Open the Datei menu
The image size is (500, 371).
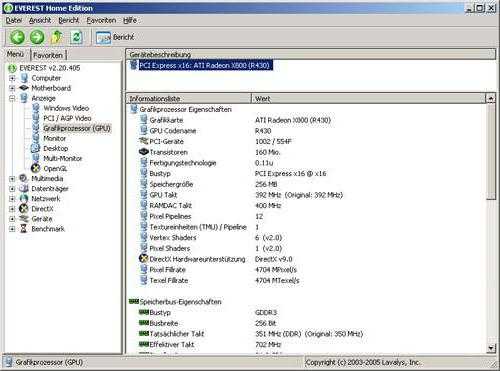14,21
